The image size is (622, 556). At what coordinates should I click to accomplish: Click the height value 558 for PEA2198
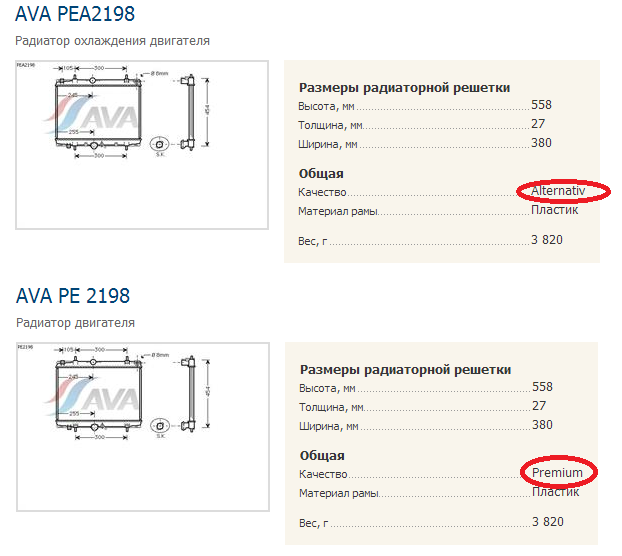pyautogui.click(x=542, y=105)
